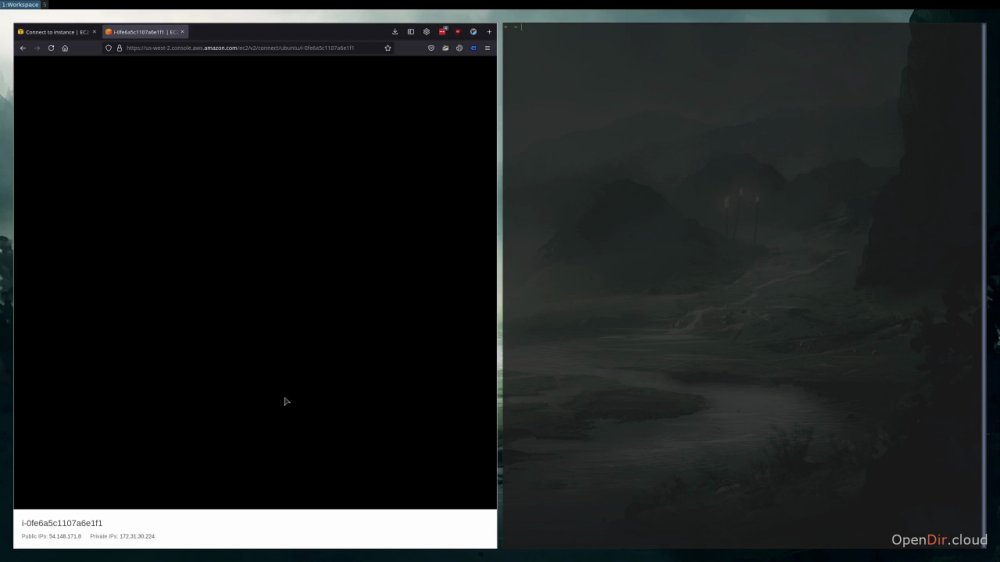Open the red badge extension icon
This screenshot has height=562, width=1000.
443,31
